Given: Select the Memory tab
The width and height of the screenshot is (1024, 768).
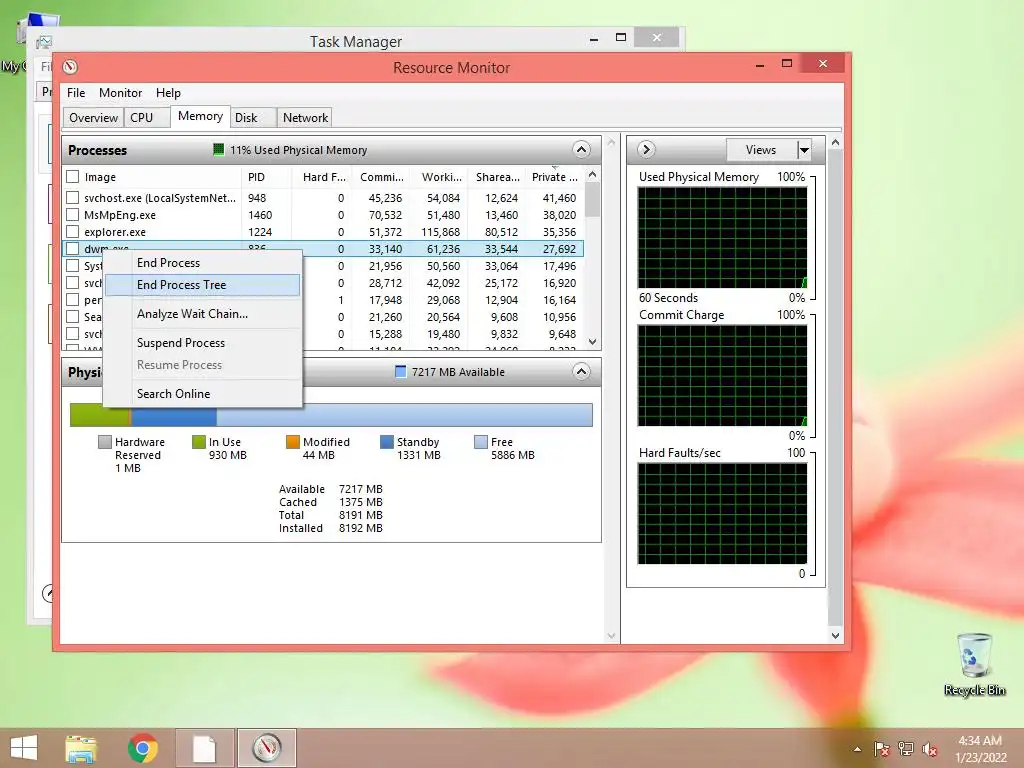Looking at the screenshot, I should [200, 116].
